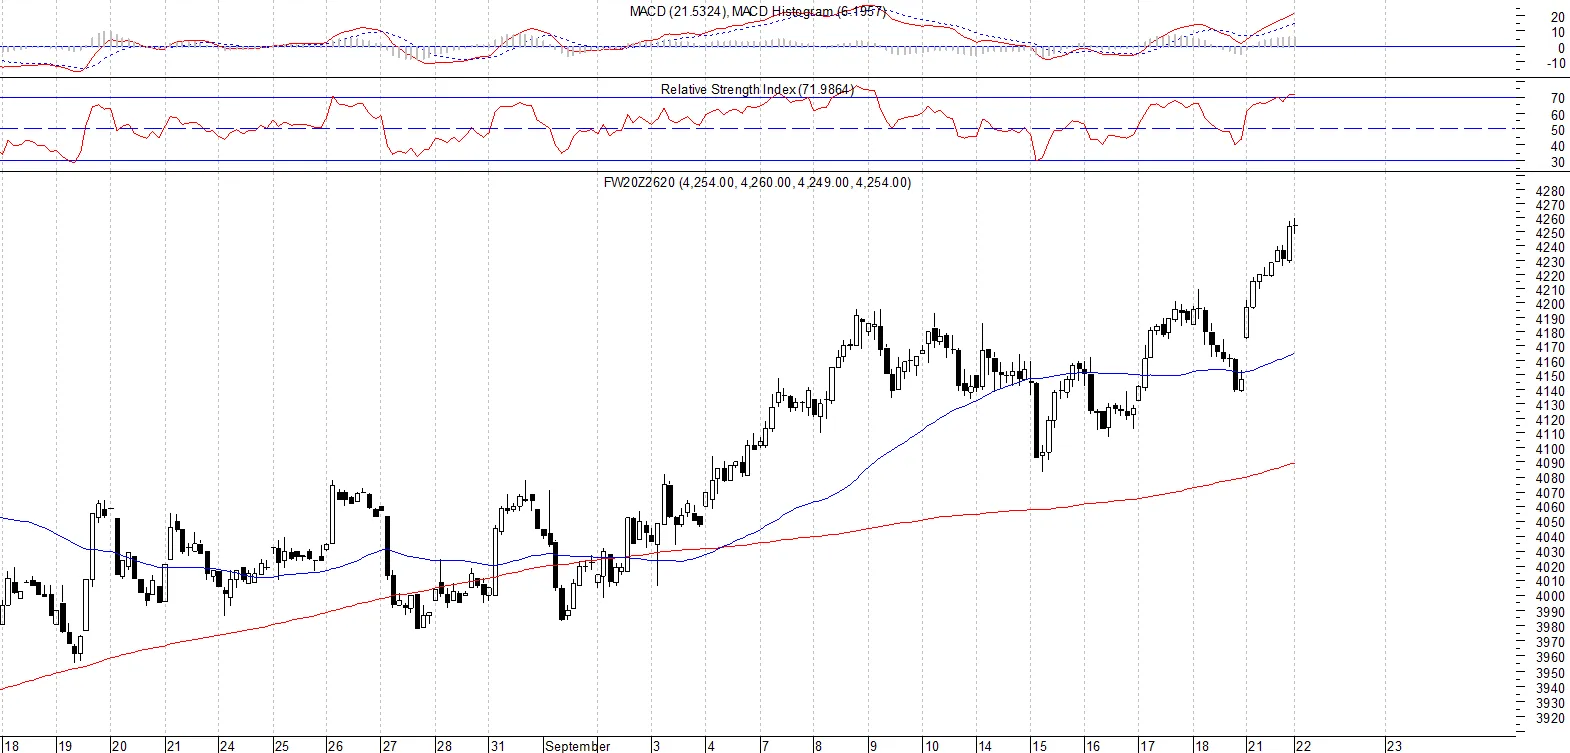Click the 4150 price axis label
This screenshot has width=1570, height=753.
[1550, 377]
